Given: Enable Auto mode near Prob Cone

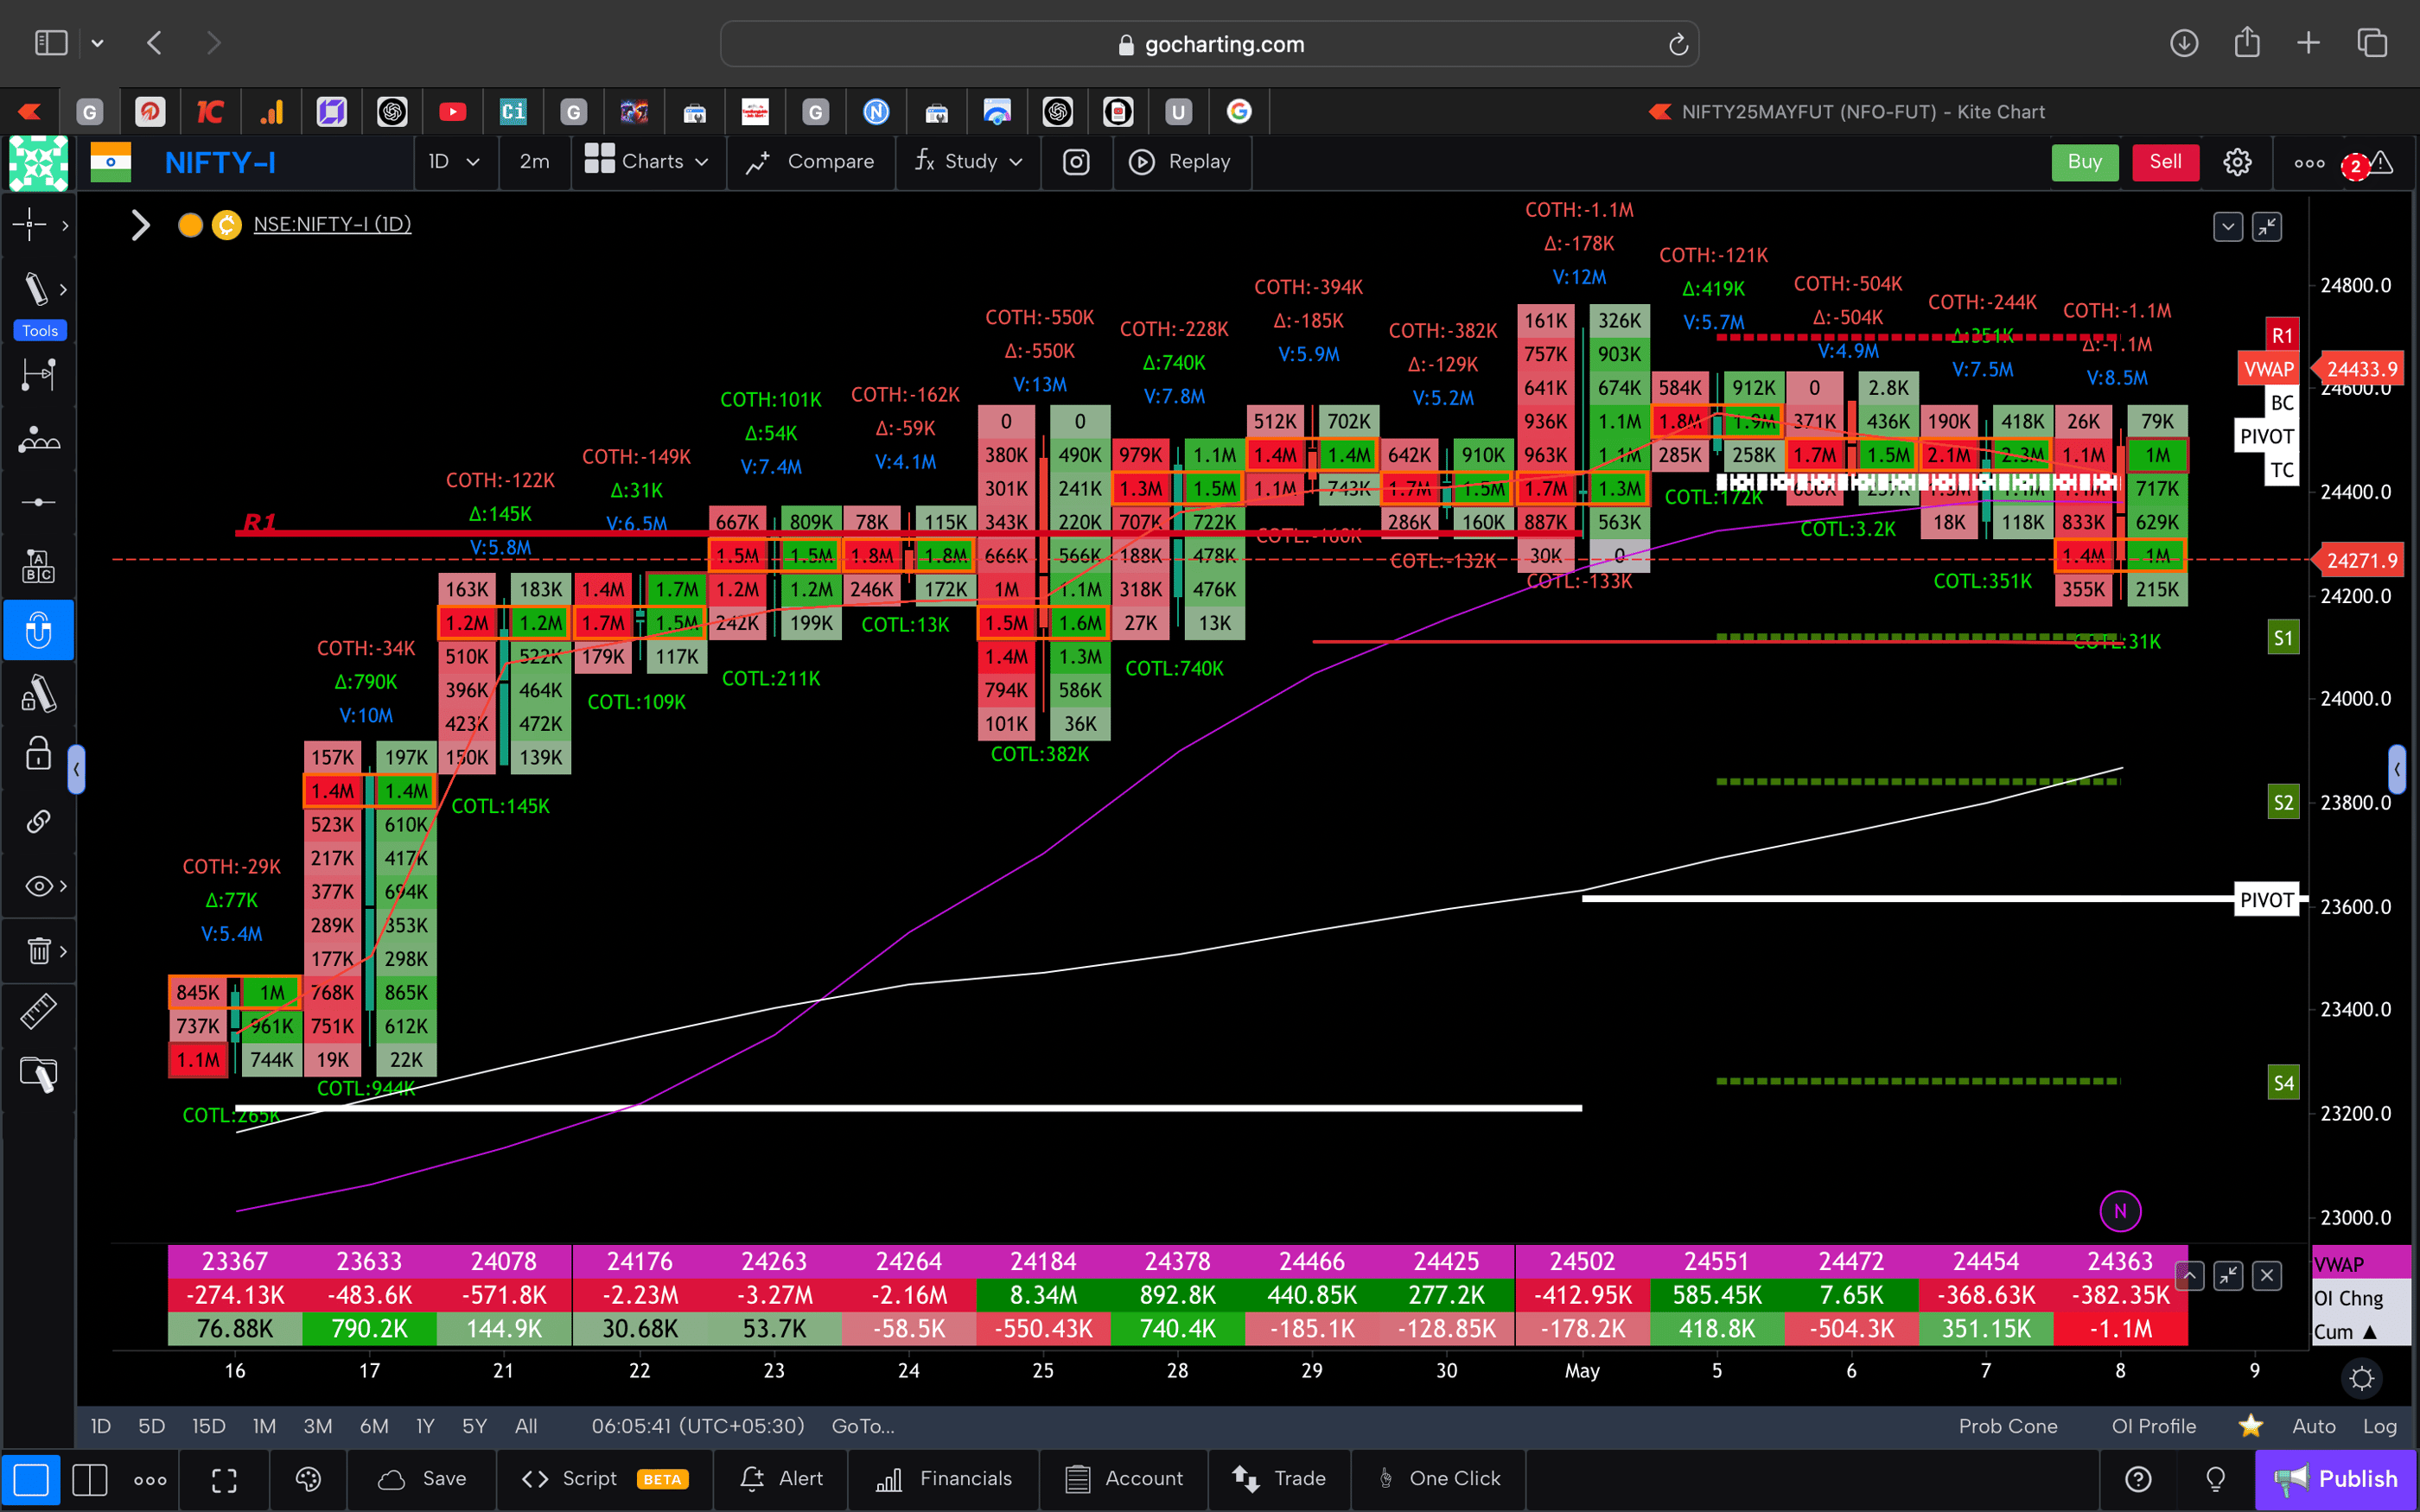Looking at the screenshot, I should coord(2314,1426).
